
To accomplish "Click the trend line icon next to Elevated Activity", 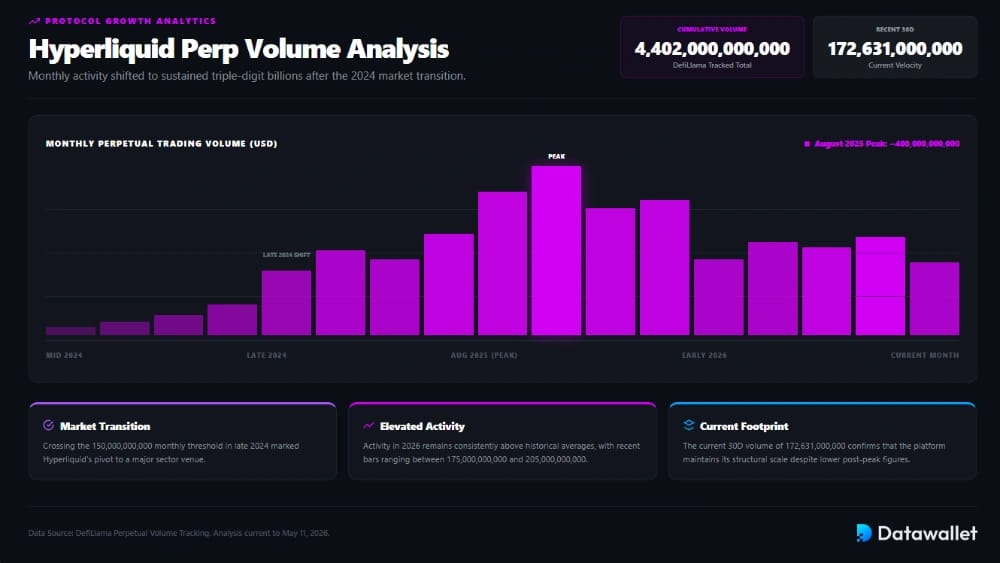I will tap(369, 425).
